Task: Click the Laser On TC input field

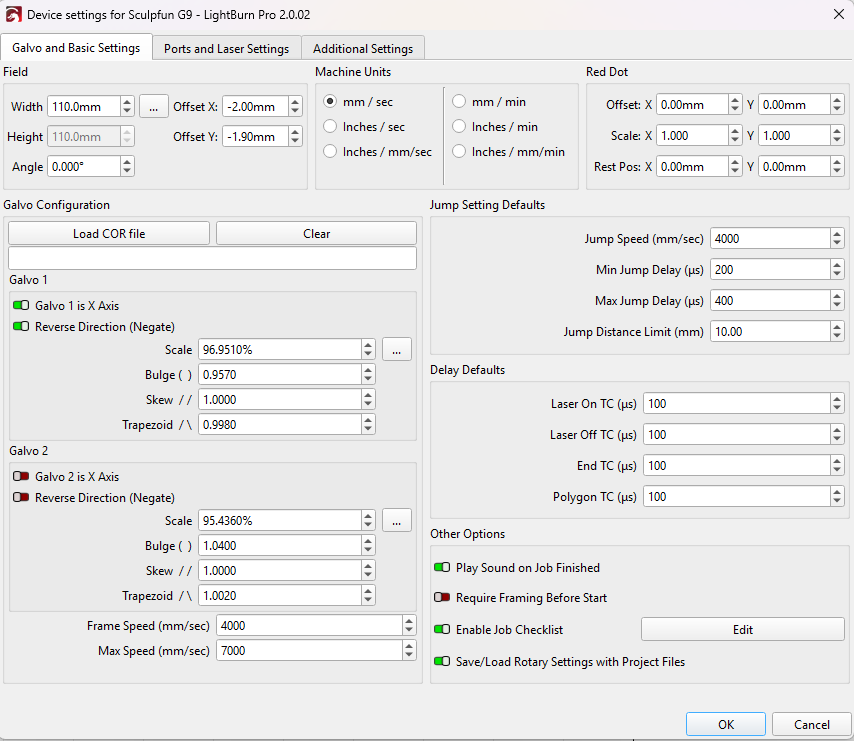Action: [x=736, y=404]
